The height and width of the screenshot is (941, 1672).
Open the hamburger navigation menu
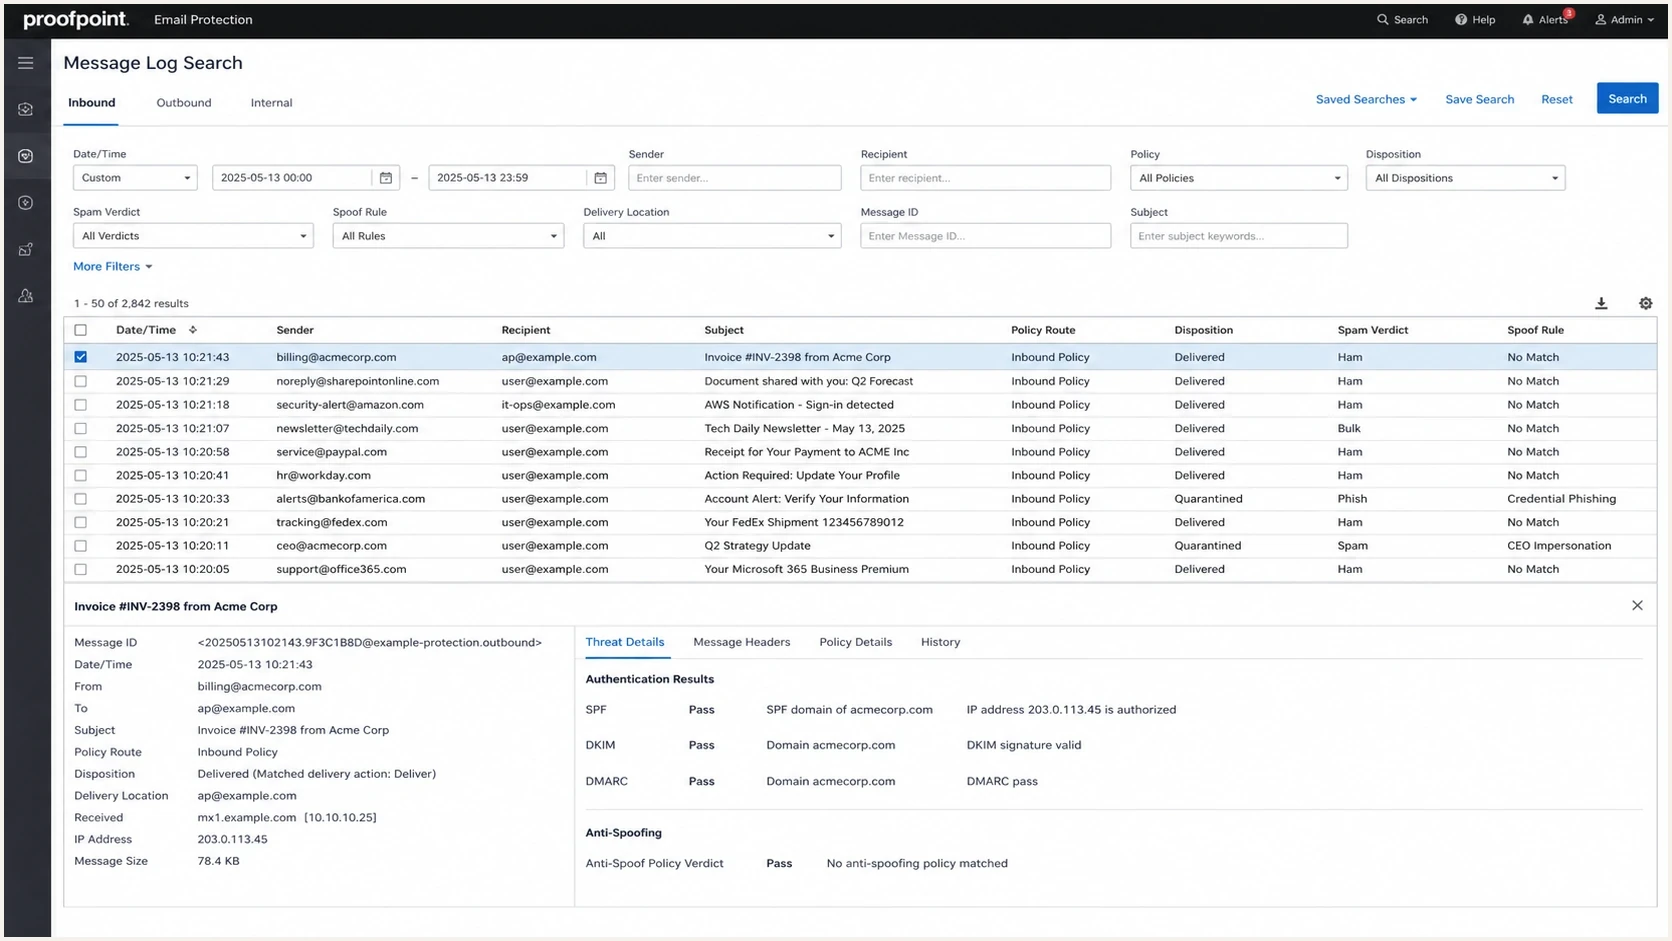[26, 63]
